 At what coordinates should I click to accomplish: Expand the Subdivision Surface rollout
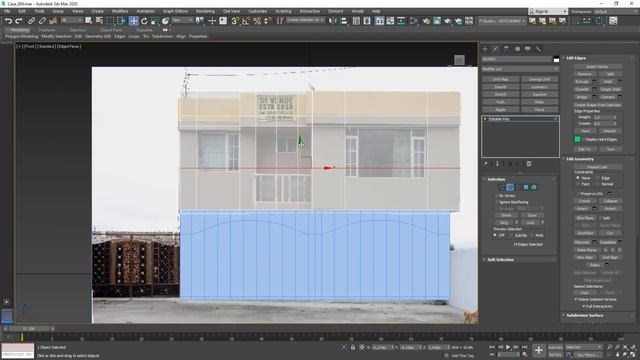tap(584, 316)
